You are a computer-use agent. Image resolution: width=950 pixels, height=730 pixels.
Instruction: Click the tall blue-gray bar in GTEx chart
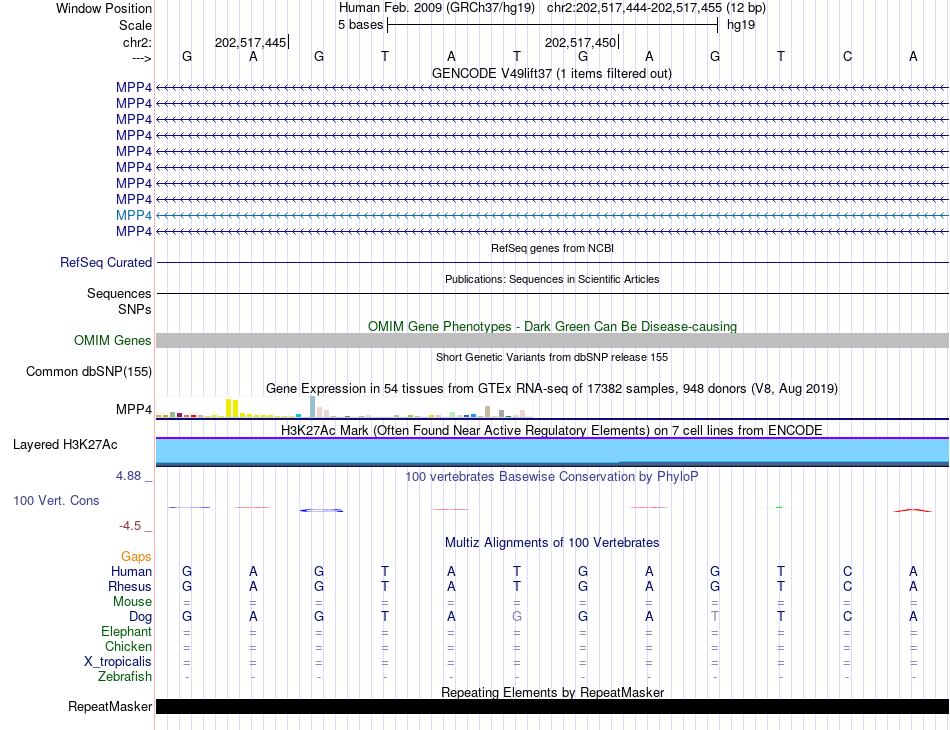[x=313, y=406]
